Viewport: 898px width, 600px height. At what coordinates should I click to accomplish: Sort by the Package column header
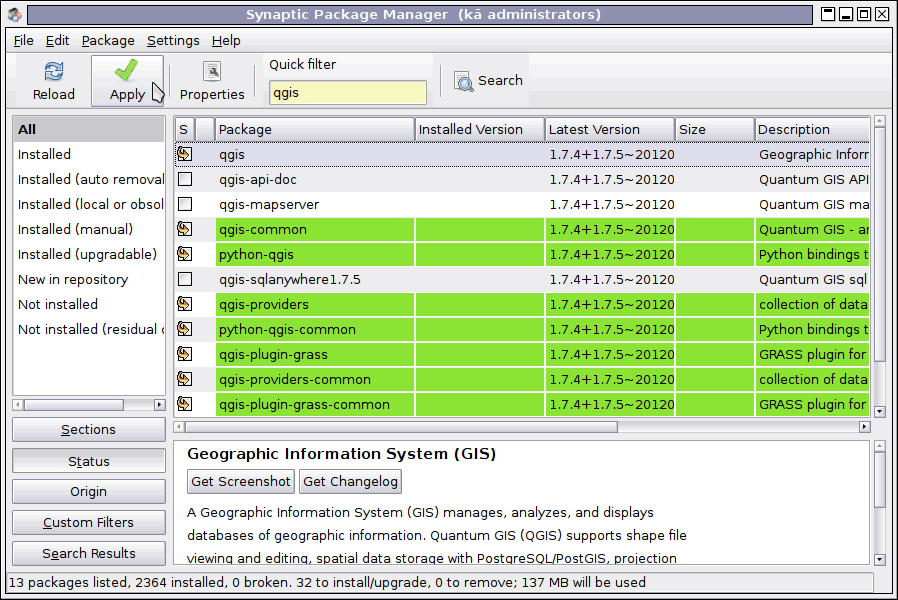pos(315,129)
